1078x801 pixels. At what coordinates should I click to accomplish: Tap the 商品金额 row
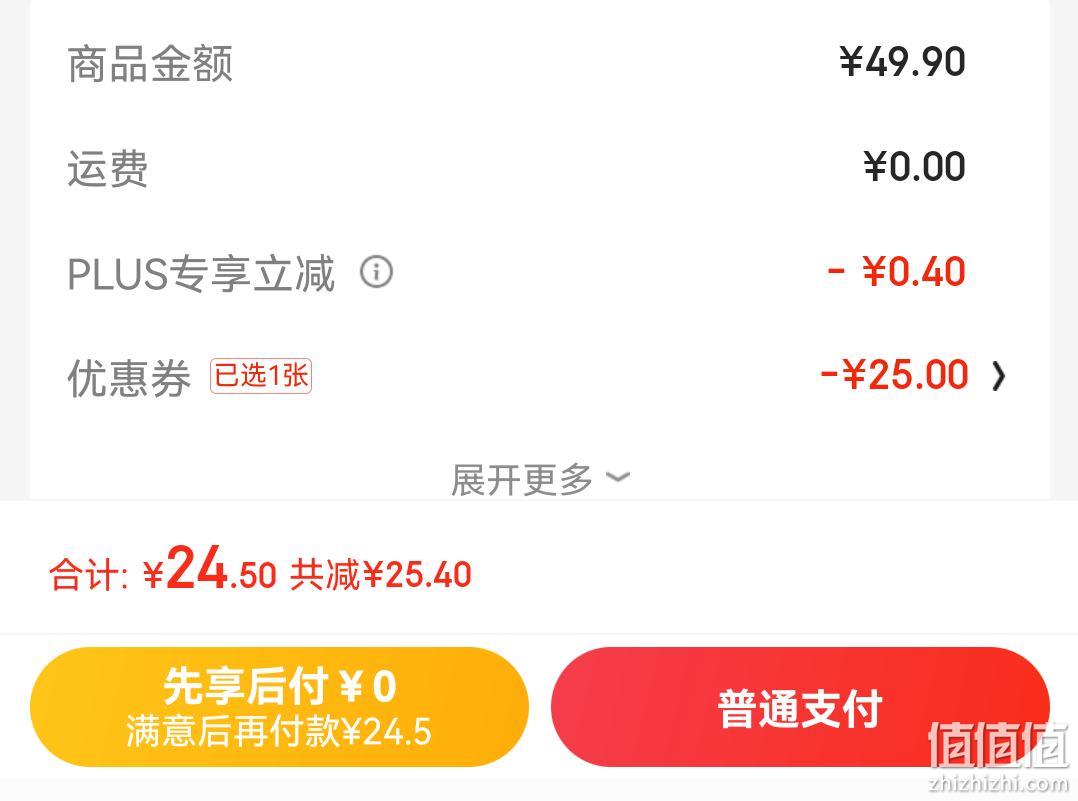click(539, 63)
